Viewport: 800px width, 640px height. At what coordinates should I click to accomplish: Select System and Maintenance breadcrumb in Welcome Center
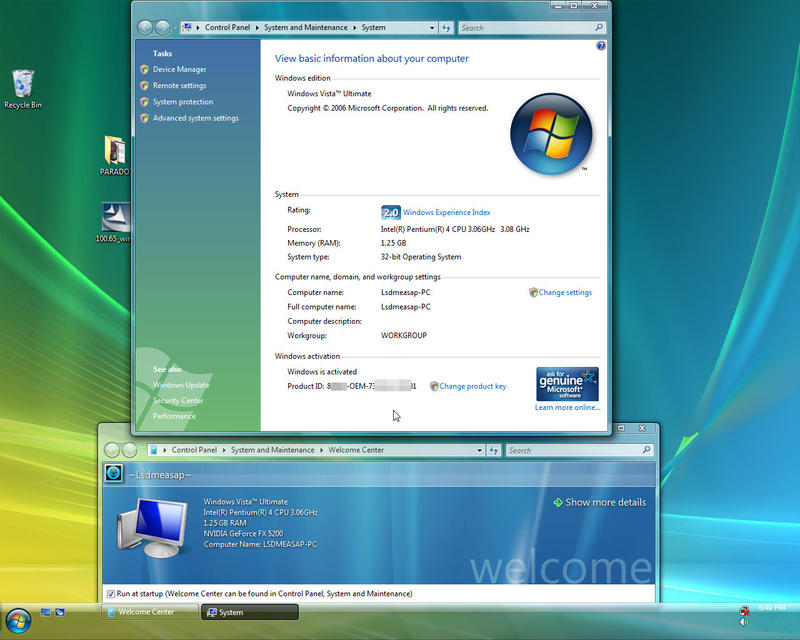[x=272, y=450]
